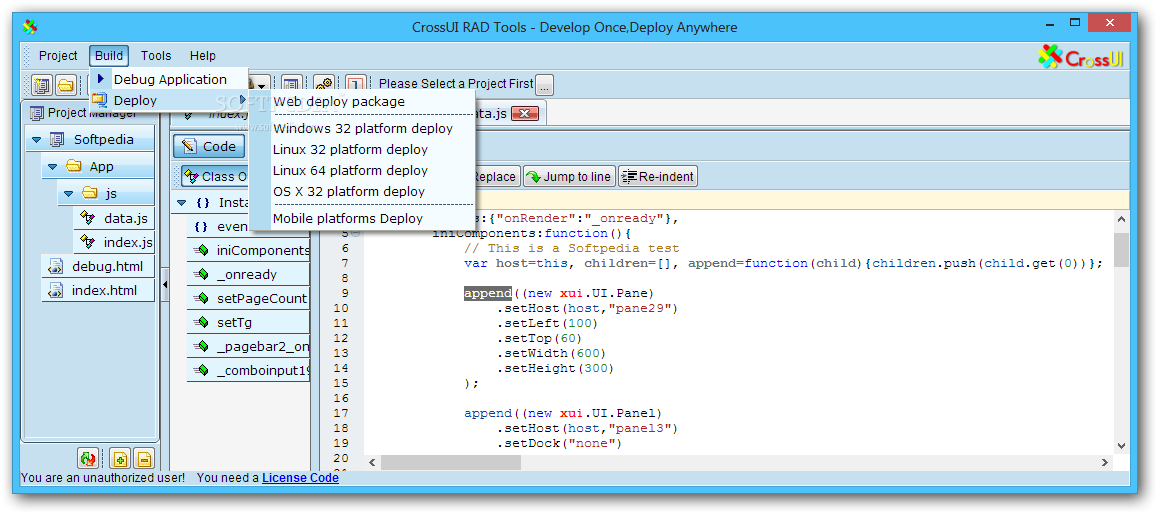Close the data.js tab
The width and height of the screenshot is (1158, 514).
(x=524, y=114)
